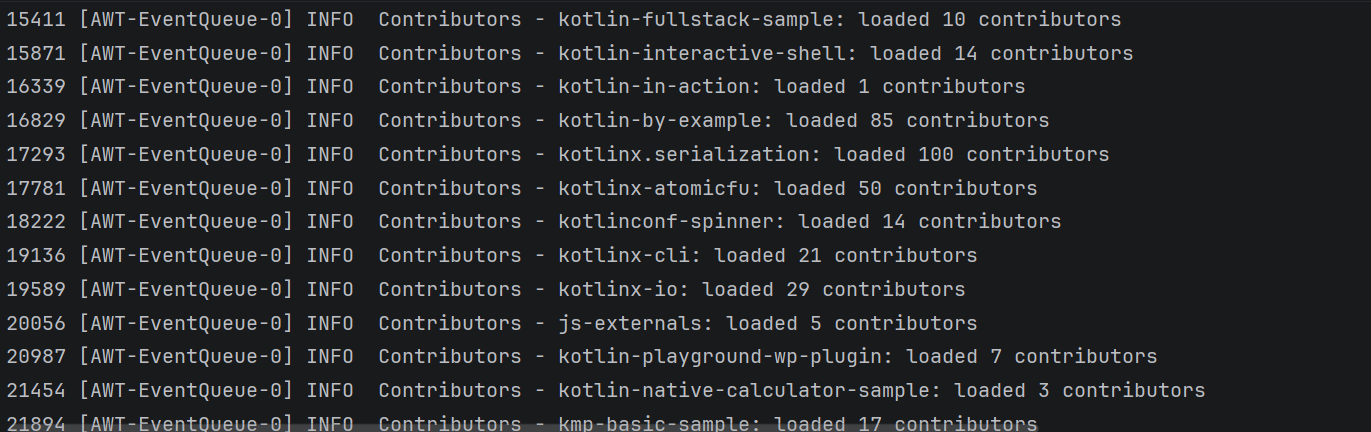Click the horizontal scrollbar at the console bottom

[520, 428]
